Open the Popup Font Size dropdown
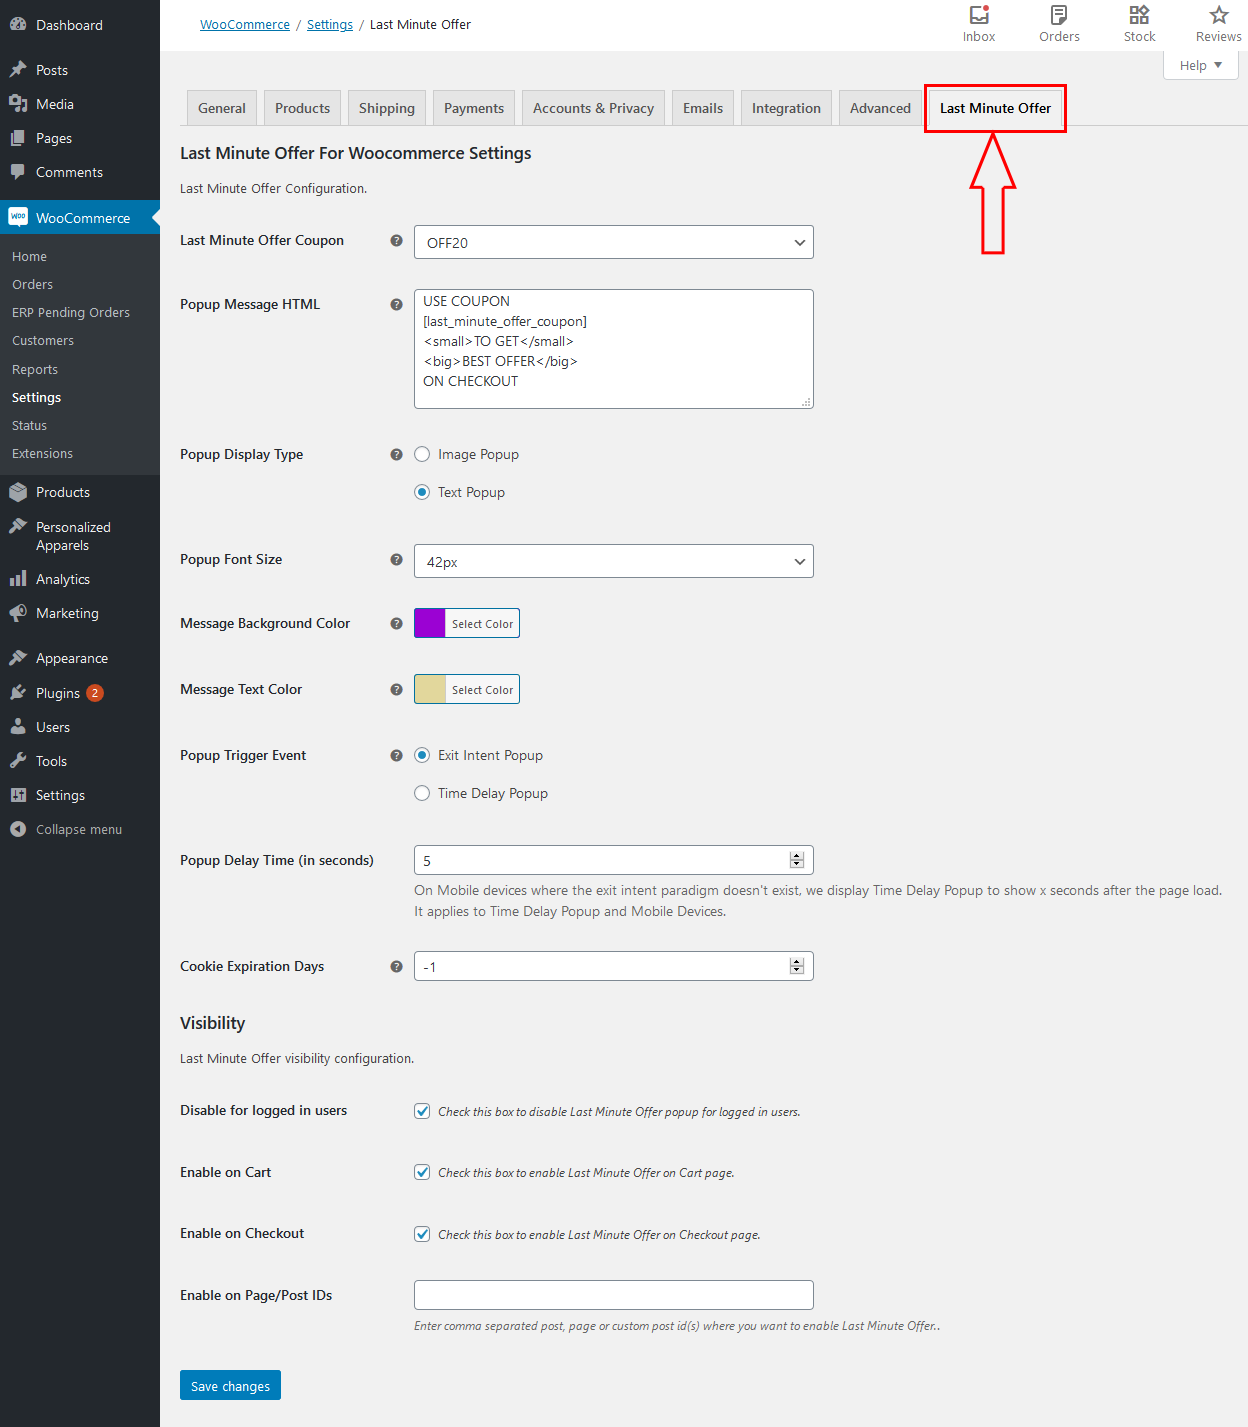 [614, 561]
